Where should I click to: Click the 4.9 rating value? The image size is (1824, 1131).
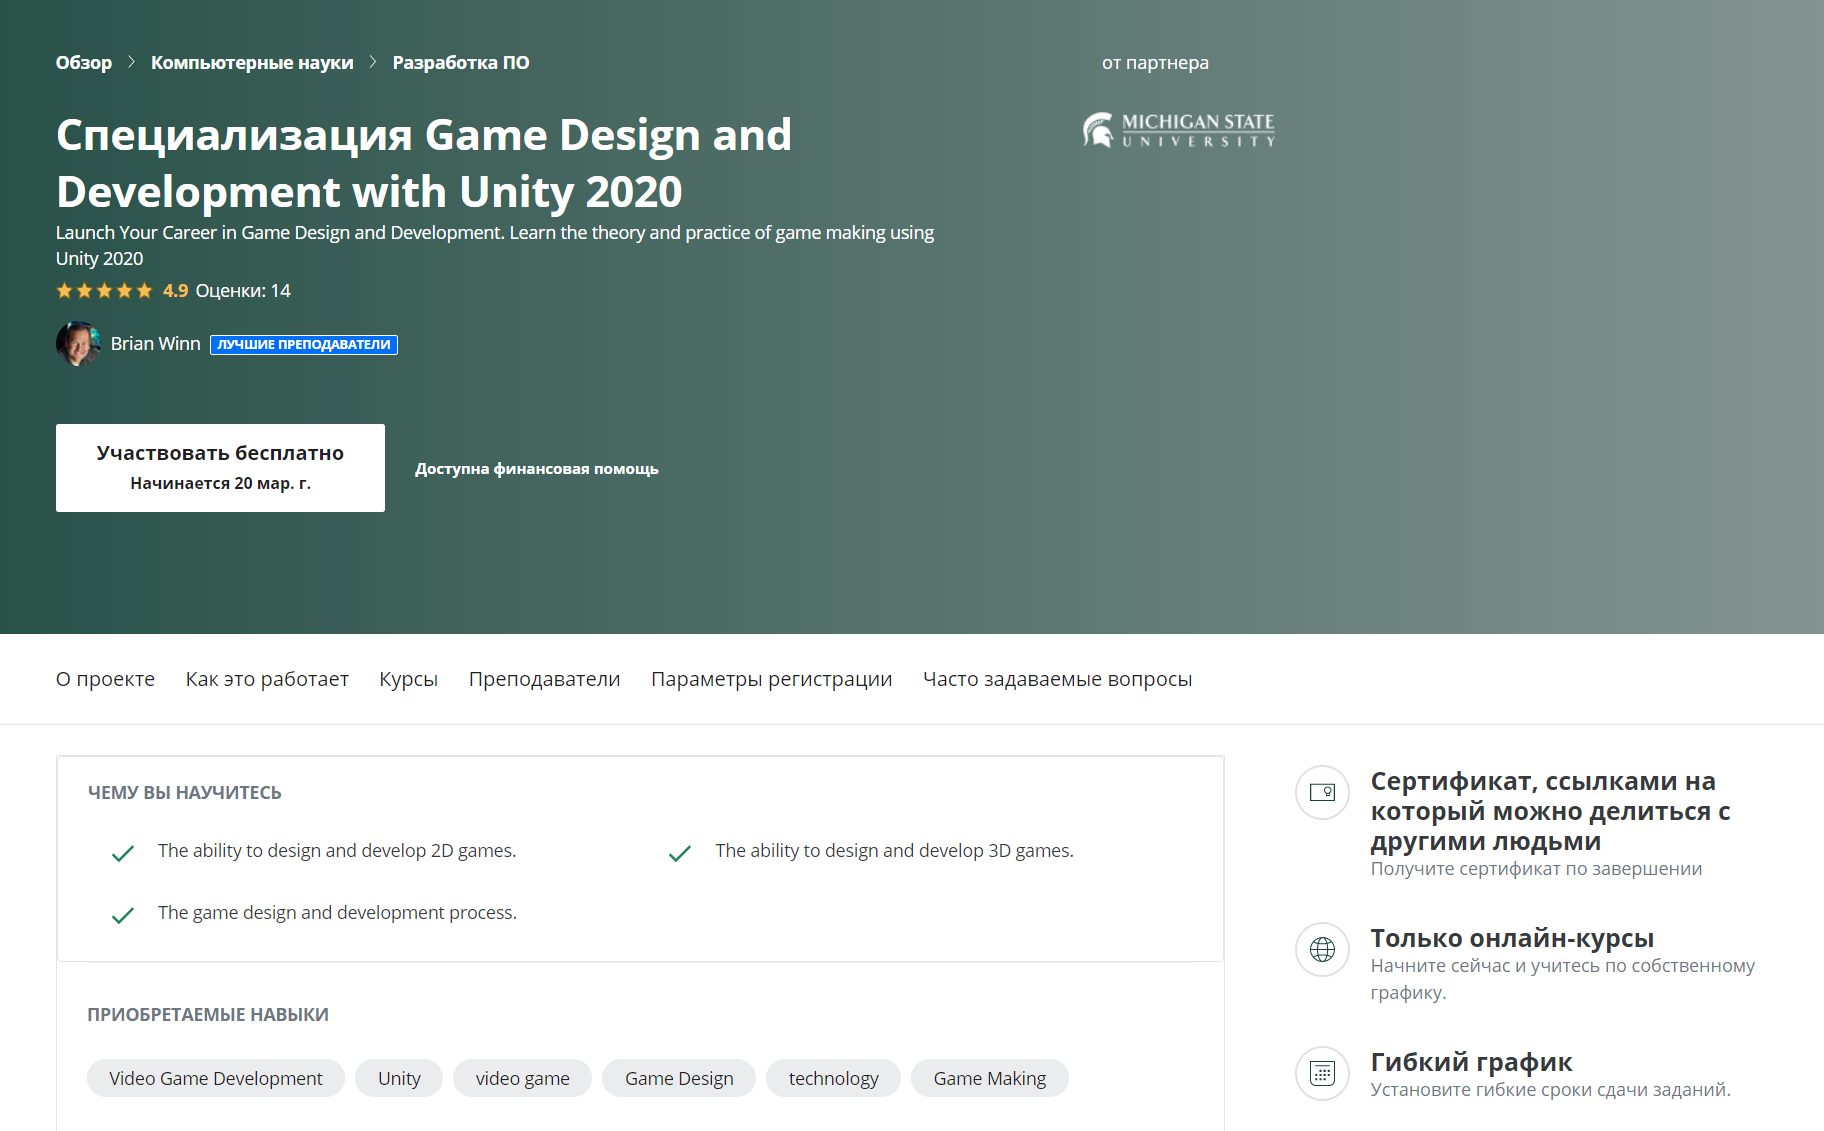coord(175,291)
